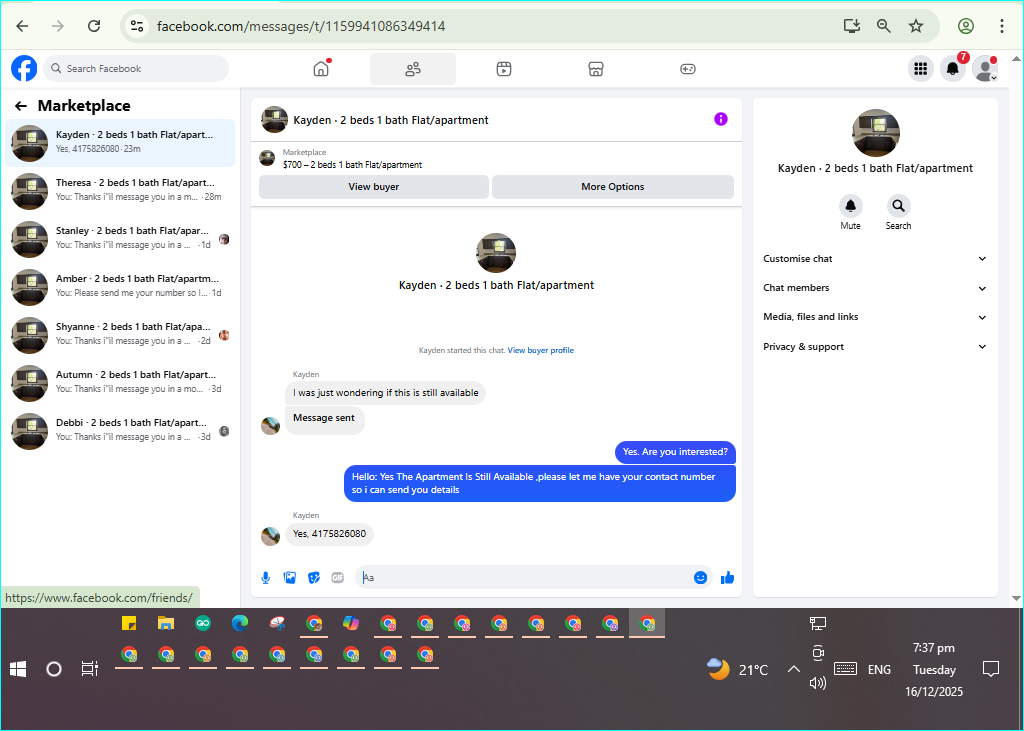The width and height of the screenshot is (1024, 731).
Task: Switch to the Video tab
Action: [x=504, y=69]
